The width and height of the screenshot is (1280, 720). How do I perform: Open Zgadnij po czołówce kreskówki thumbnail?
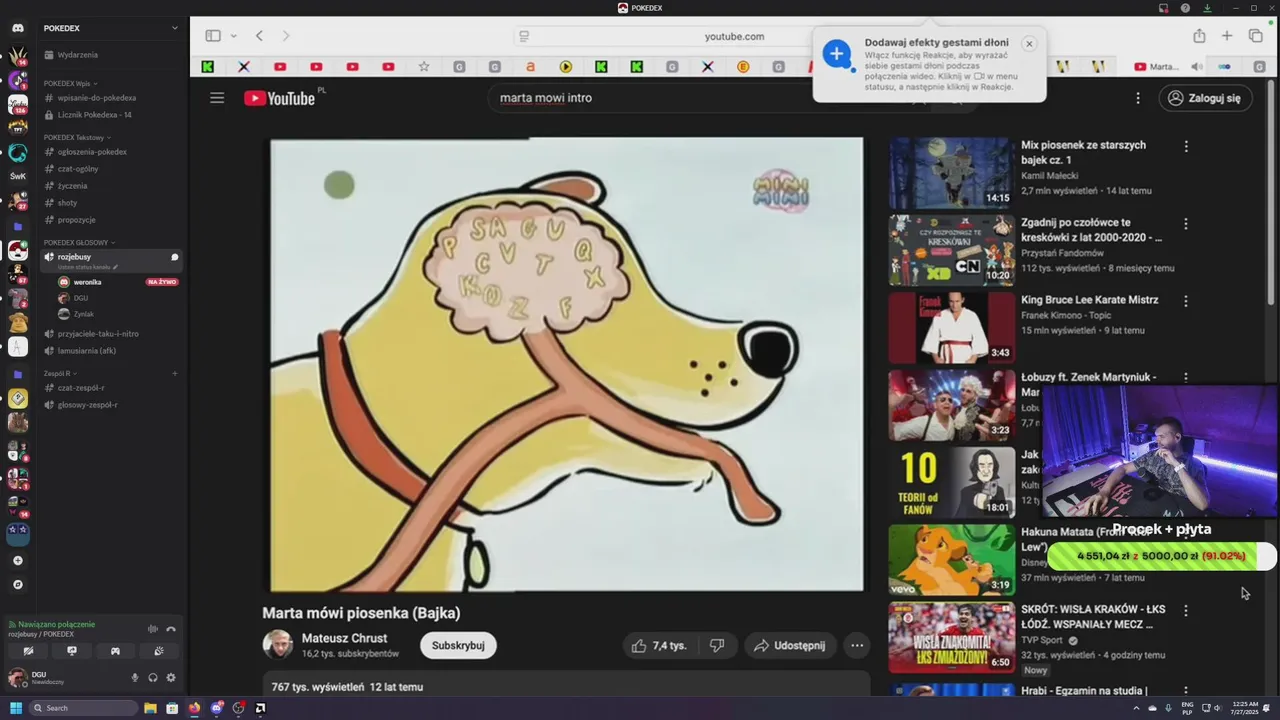click(x=951, y=250)
